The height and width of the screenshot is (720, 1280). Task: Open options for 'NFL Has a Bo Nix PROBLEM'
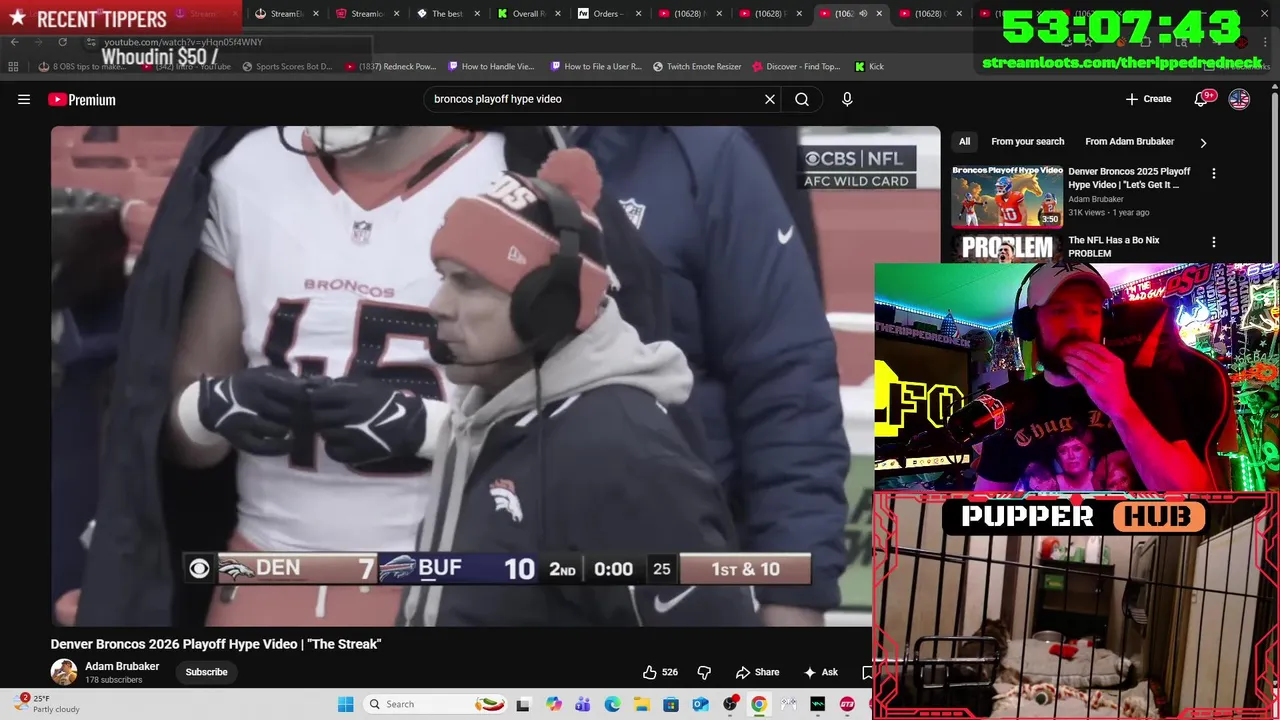1214,242
